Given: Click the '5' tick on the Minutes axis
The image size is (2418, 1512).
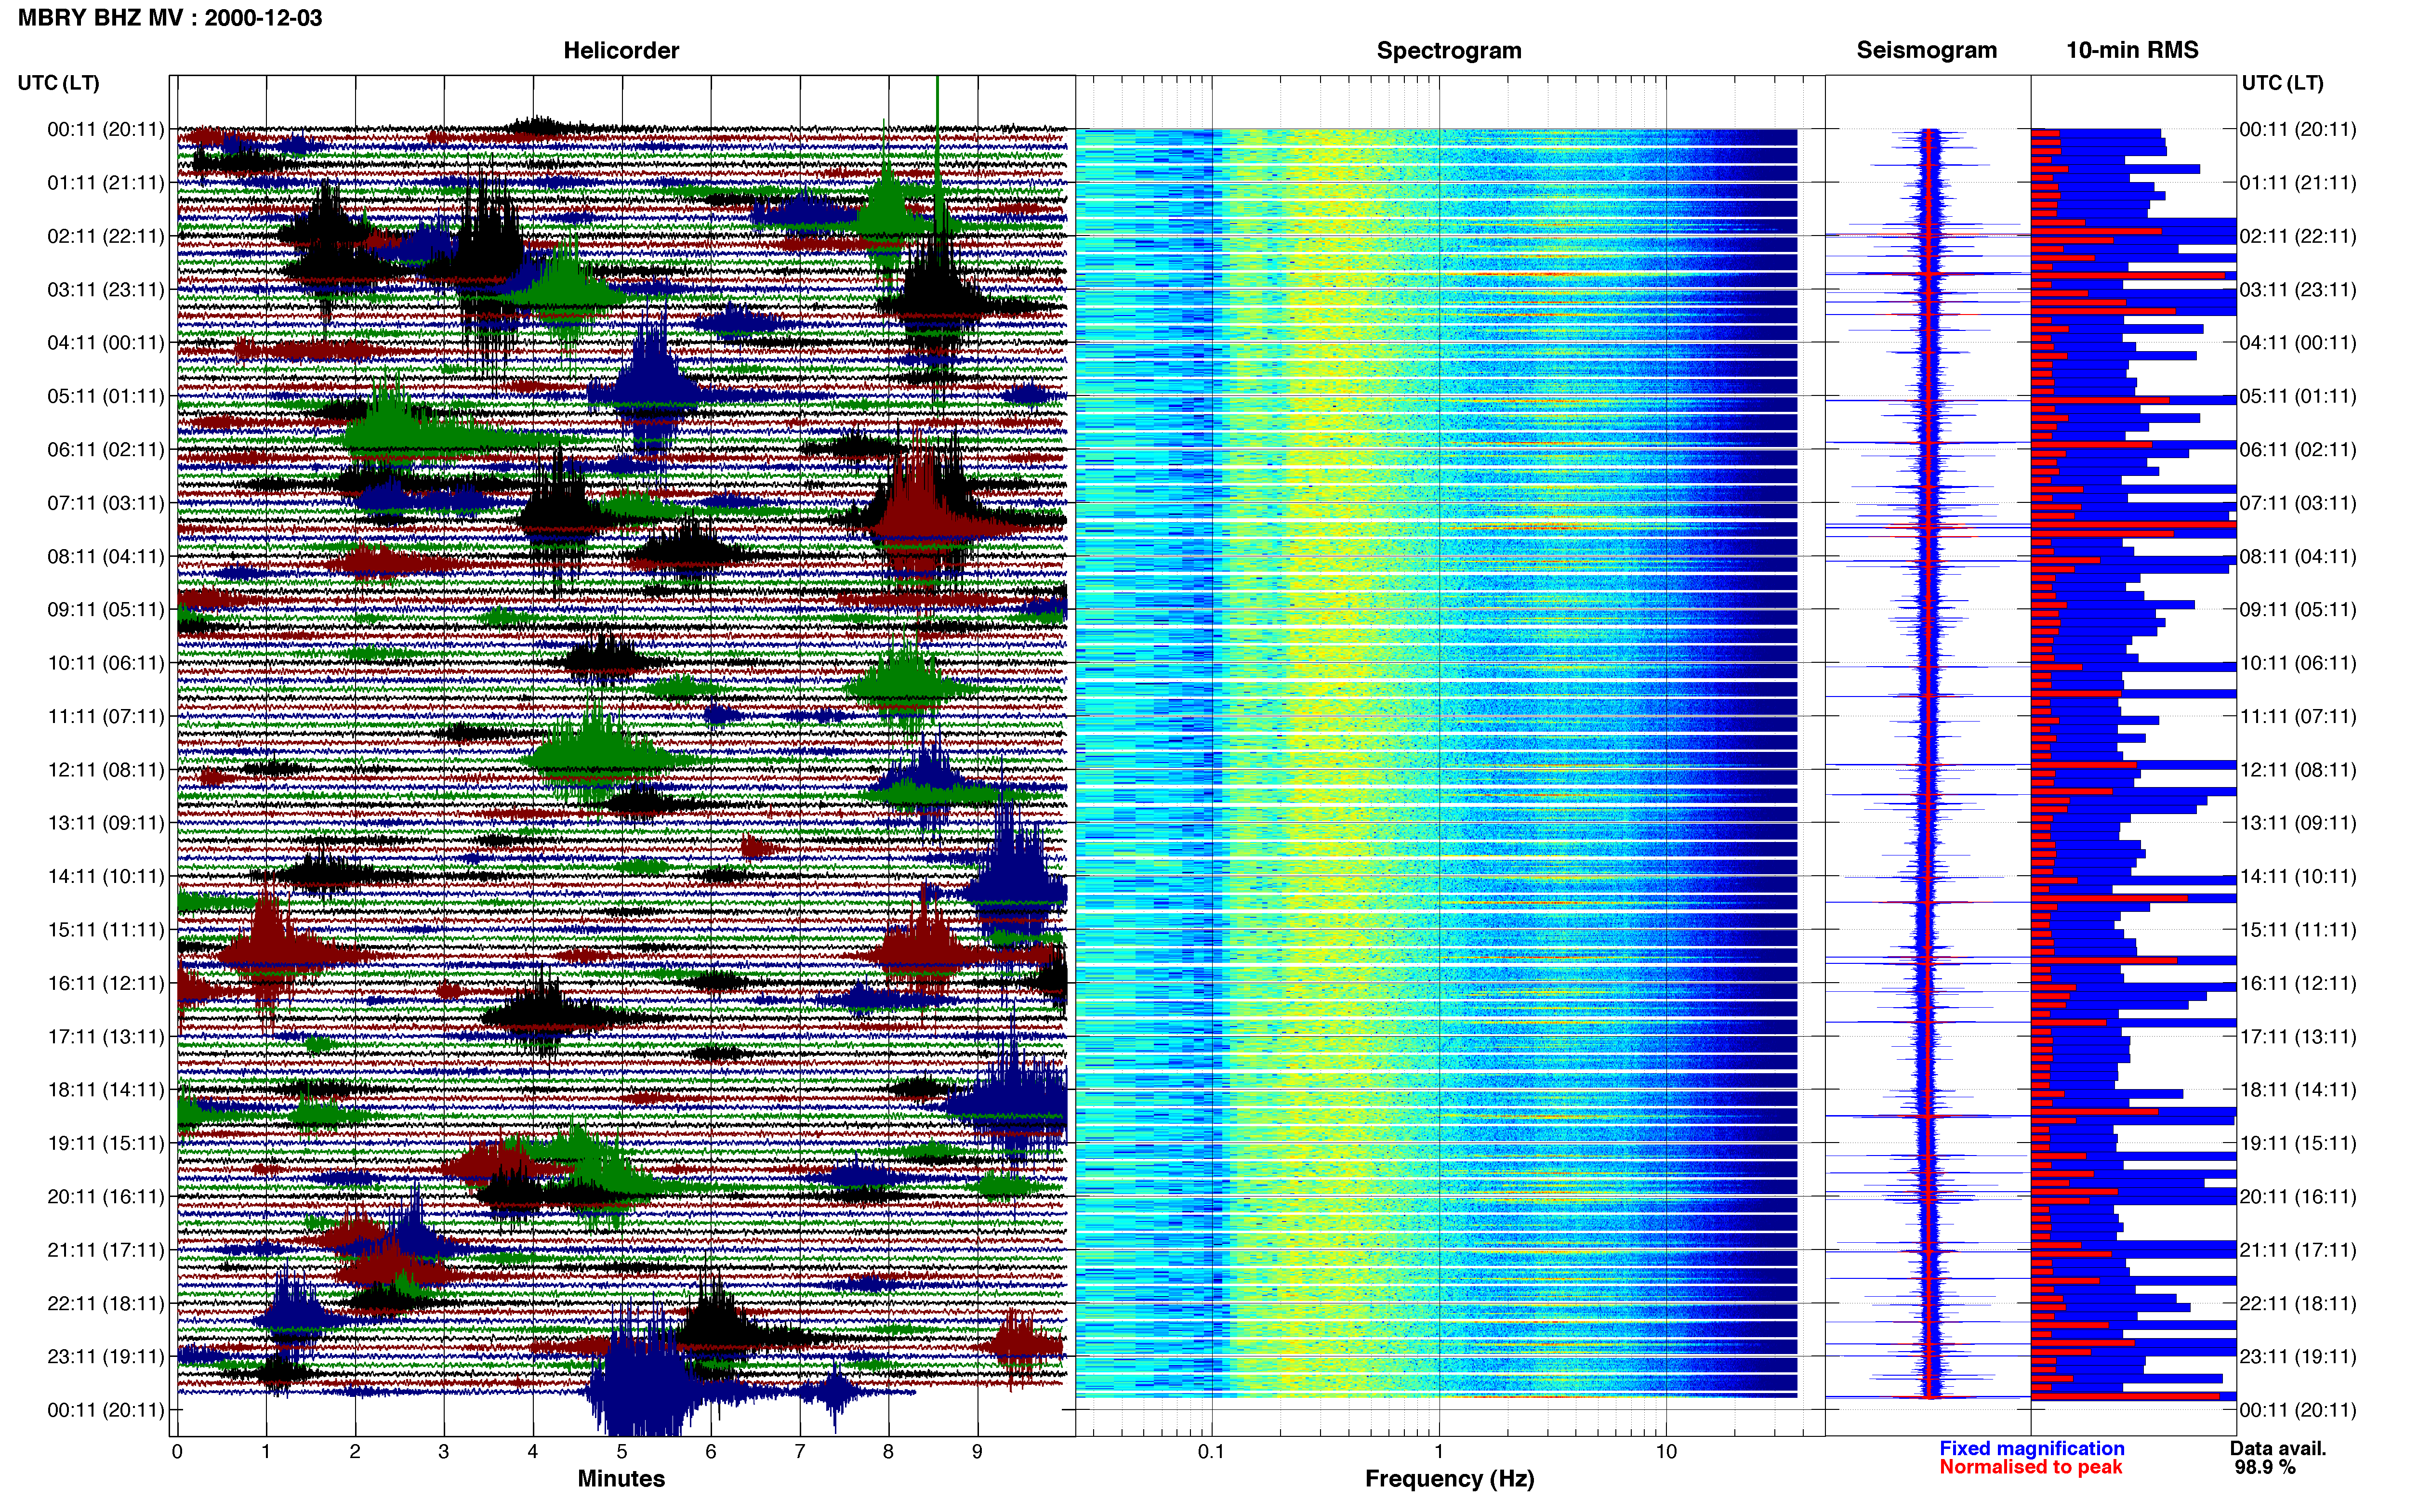Looking at the screenshot, I should pos(622,1452).
